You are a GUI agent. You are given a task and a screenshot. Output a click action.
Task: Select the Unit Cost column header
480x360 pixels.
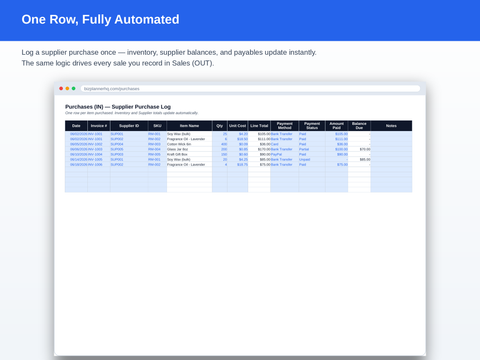[x=238, y=126]
